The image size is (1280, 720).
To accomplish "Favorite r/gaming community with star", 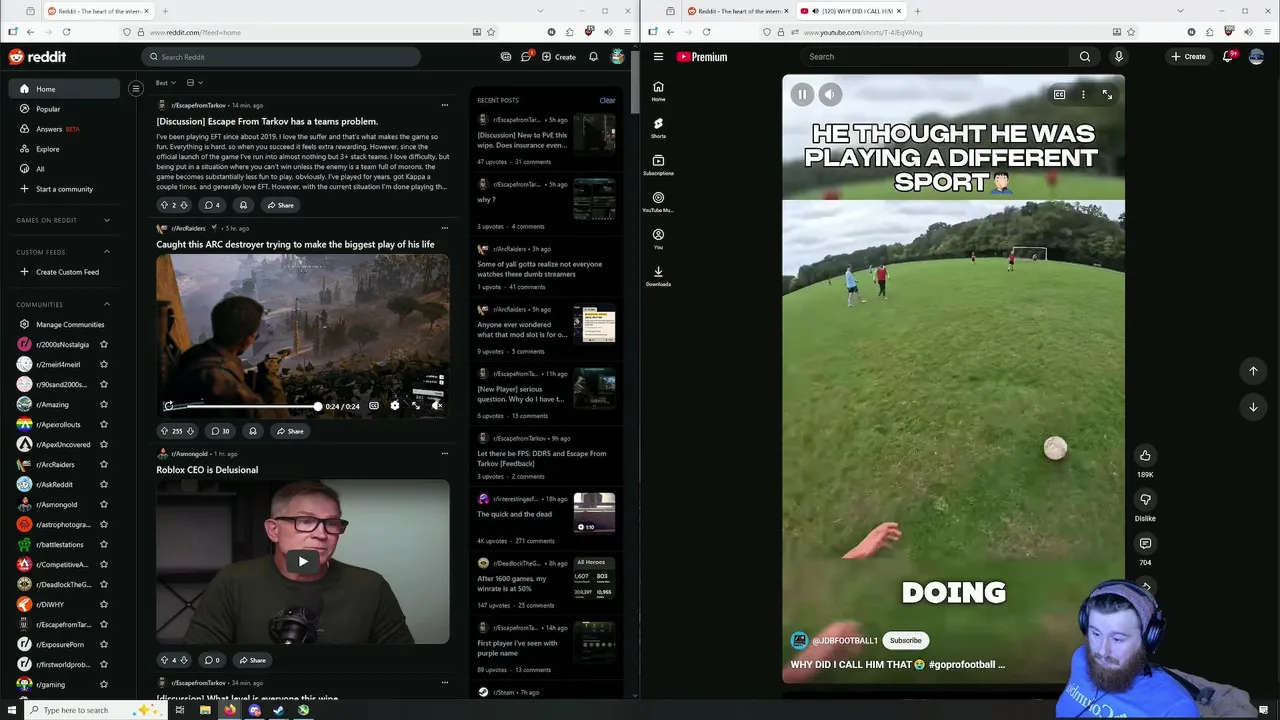I will pyautogui.click(x=103, y=685).
